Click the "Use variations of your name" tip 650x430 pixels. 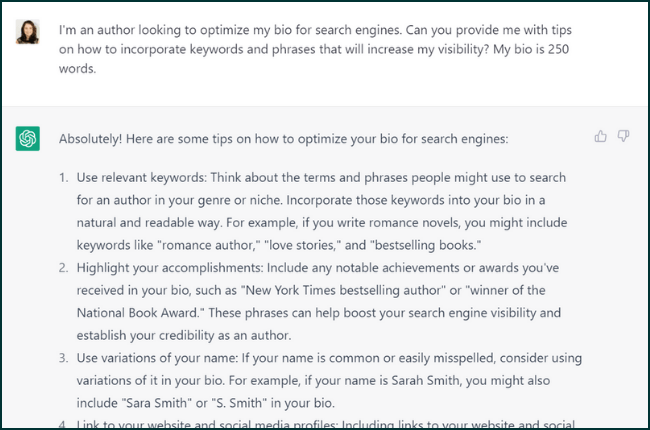[160, 357]
